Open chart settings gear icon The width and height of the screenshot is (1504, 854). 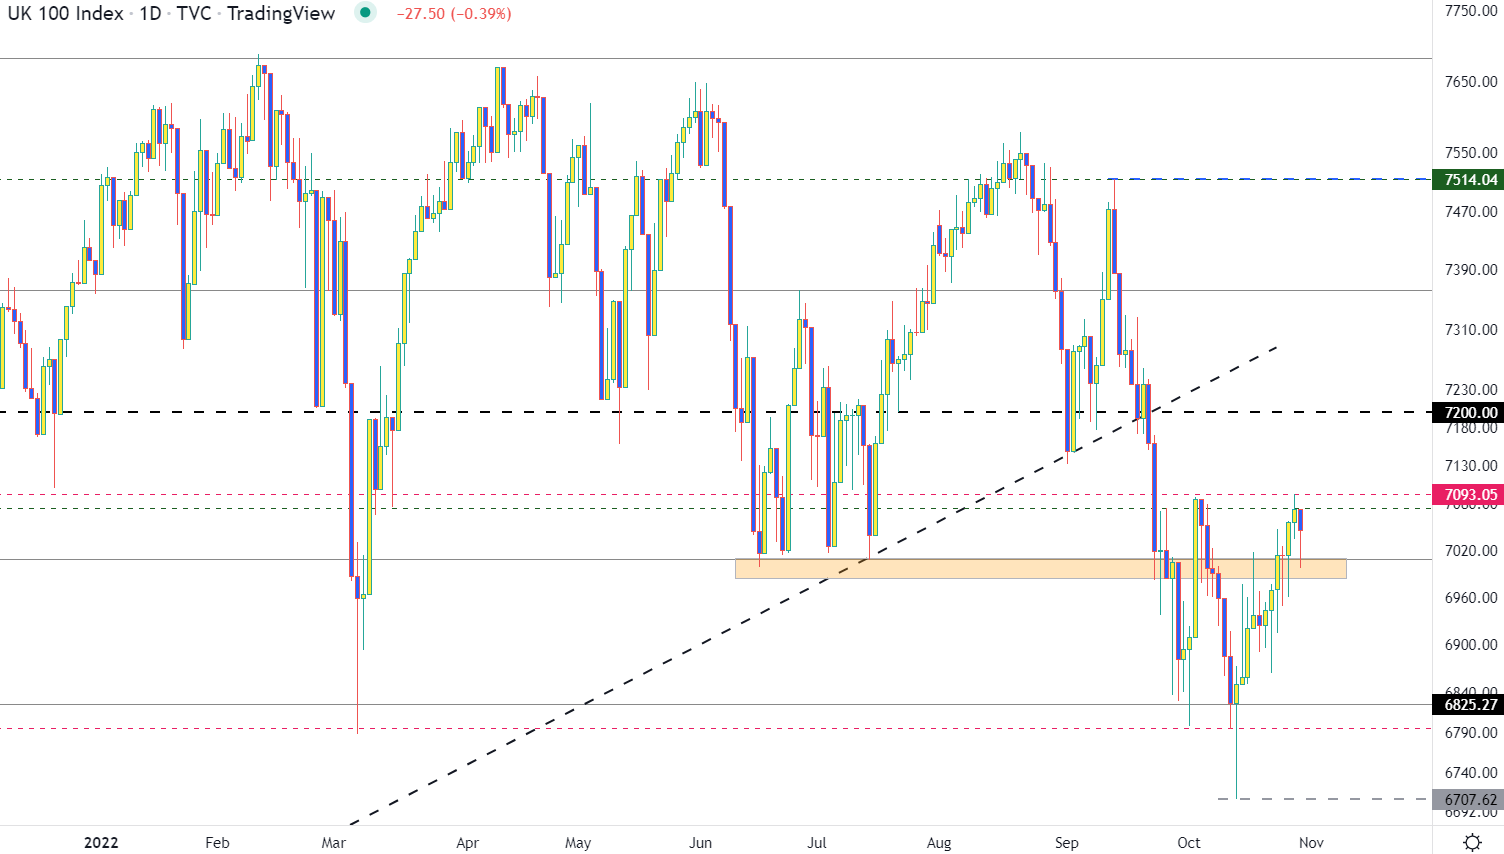pyautogui.click(x=1472, y=841)
